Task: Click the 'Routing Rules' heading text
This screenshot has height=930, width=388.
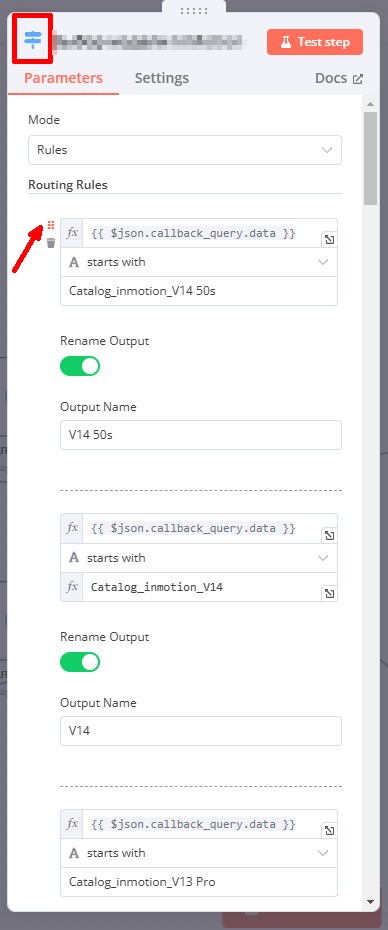Action: 68,185
